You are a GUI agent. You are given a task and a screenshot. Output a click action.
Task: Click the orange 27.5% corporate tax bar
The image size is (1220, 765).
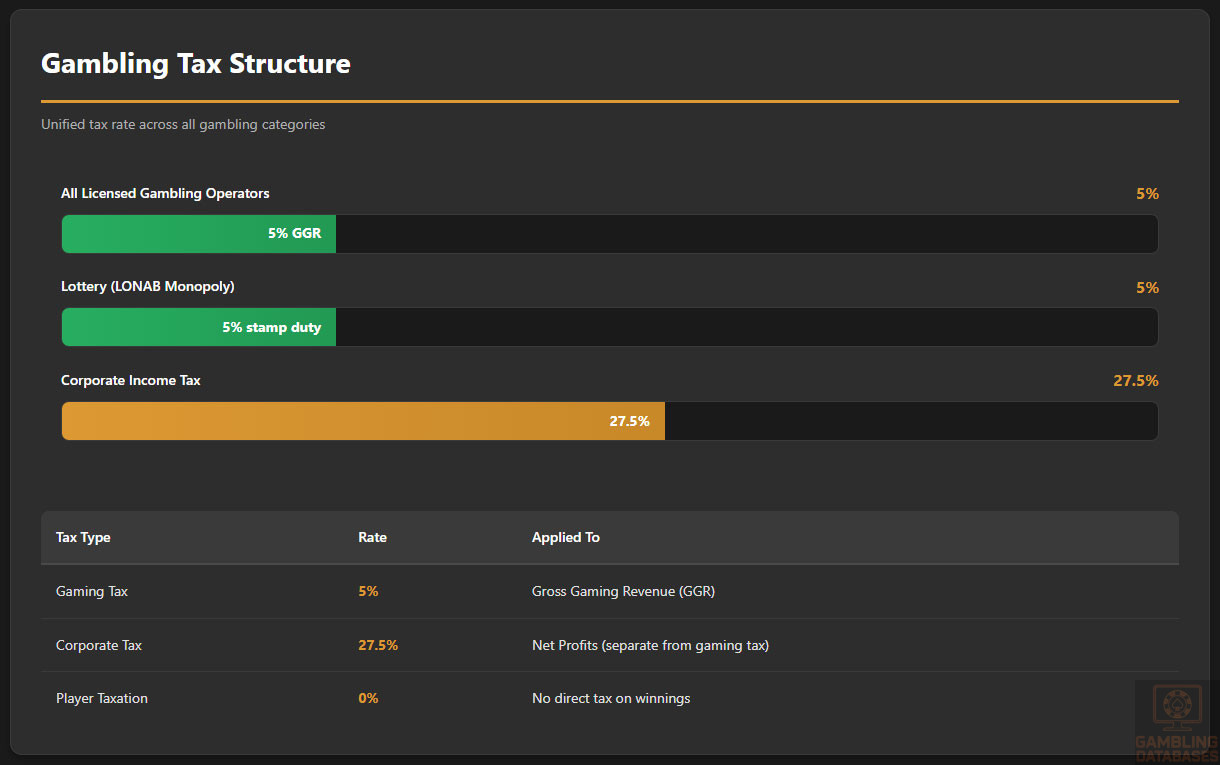pyautogui.click(x=362, y=421)
